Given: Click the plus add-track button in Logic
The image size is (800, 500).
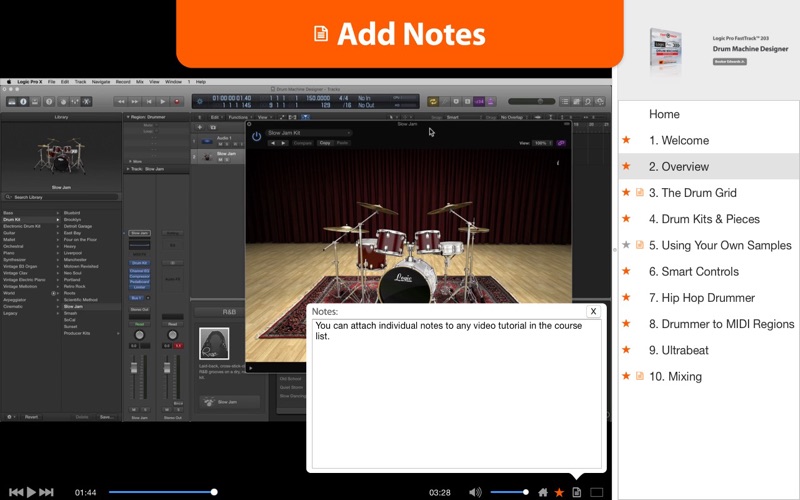Looking at the screenshot, I should [x=199, y=127].
